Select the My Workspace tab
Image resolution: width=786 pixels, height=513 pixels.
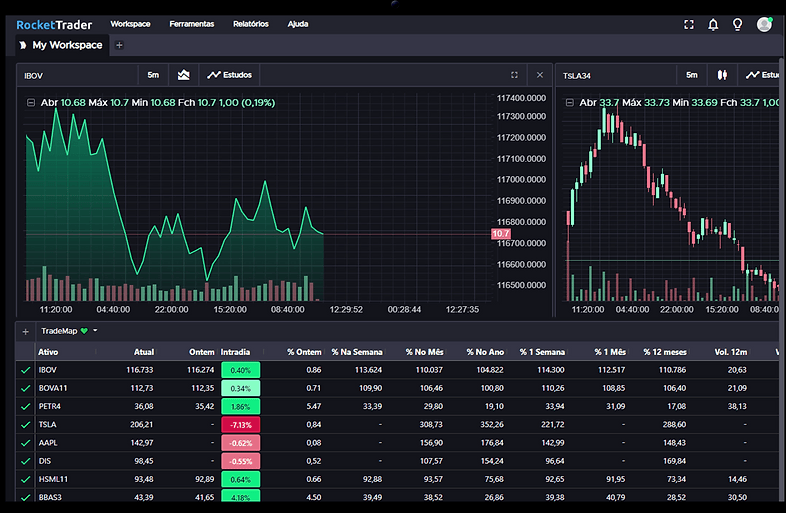pos(61,45)
